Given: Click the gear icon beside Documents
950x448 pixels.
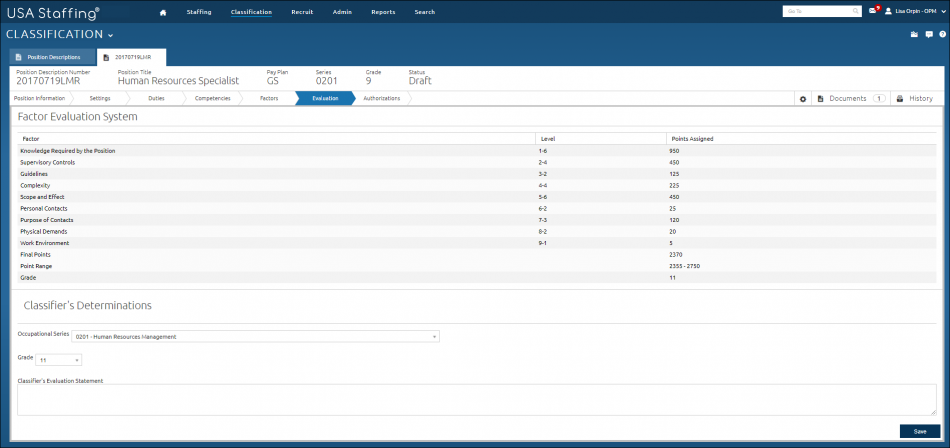Looking at the screenshot, I should [x=803, y=99].
